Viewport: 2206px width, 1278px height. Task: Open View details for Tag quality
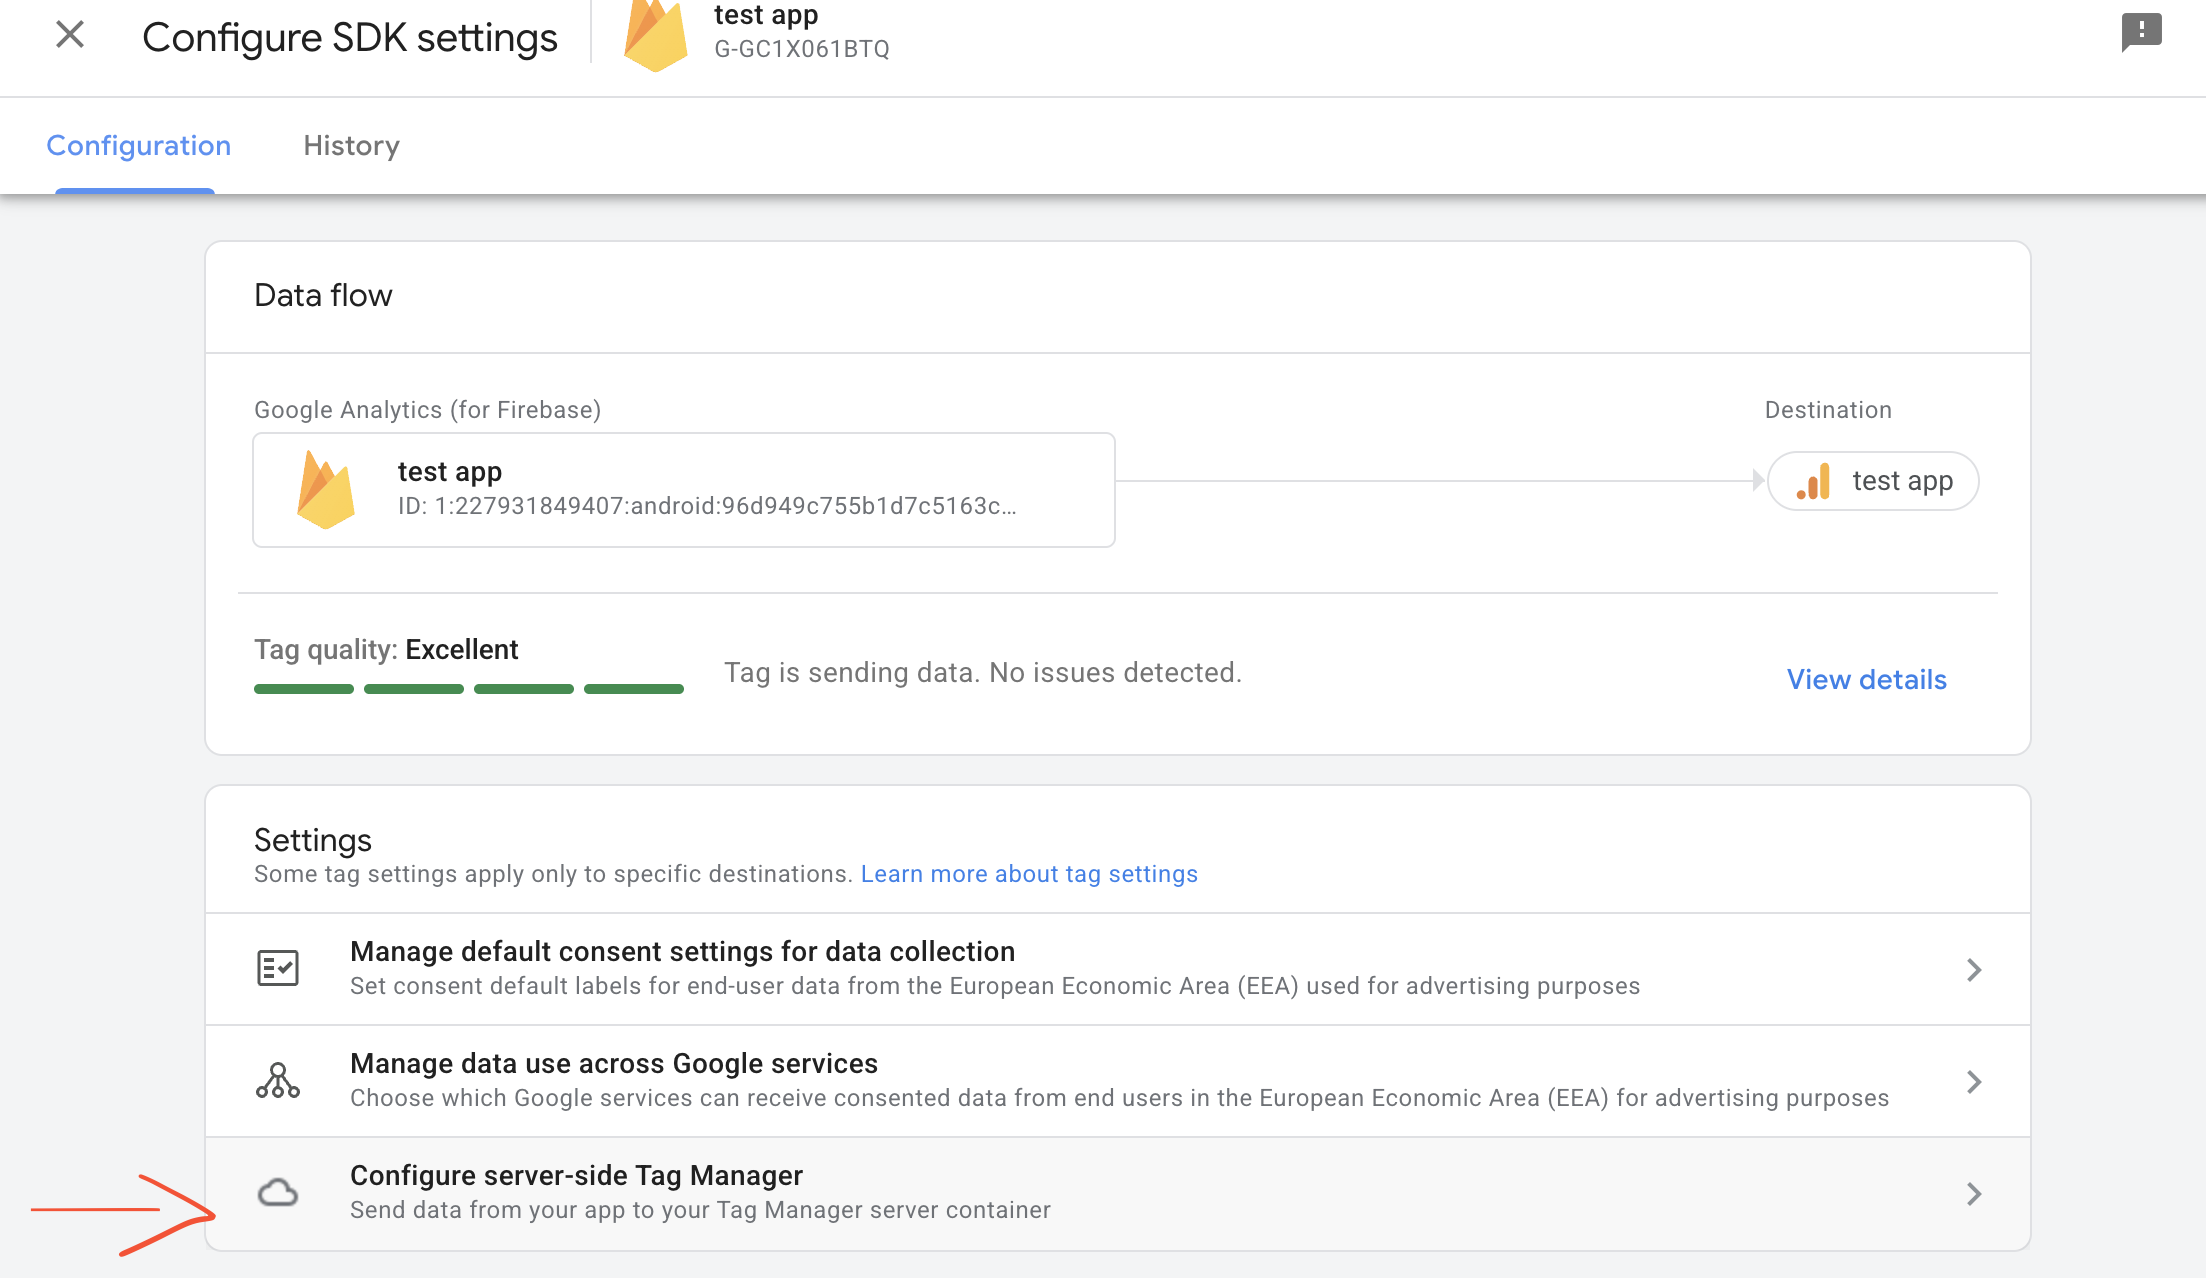[x=1865, y=679]
